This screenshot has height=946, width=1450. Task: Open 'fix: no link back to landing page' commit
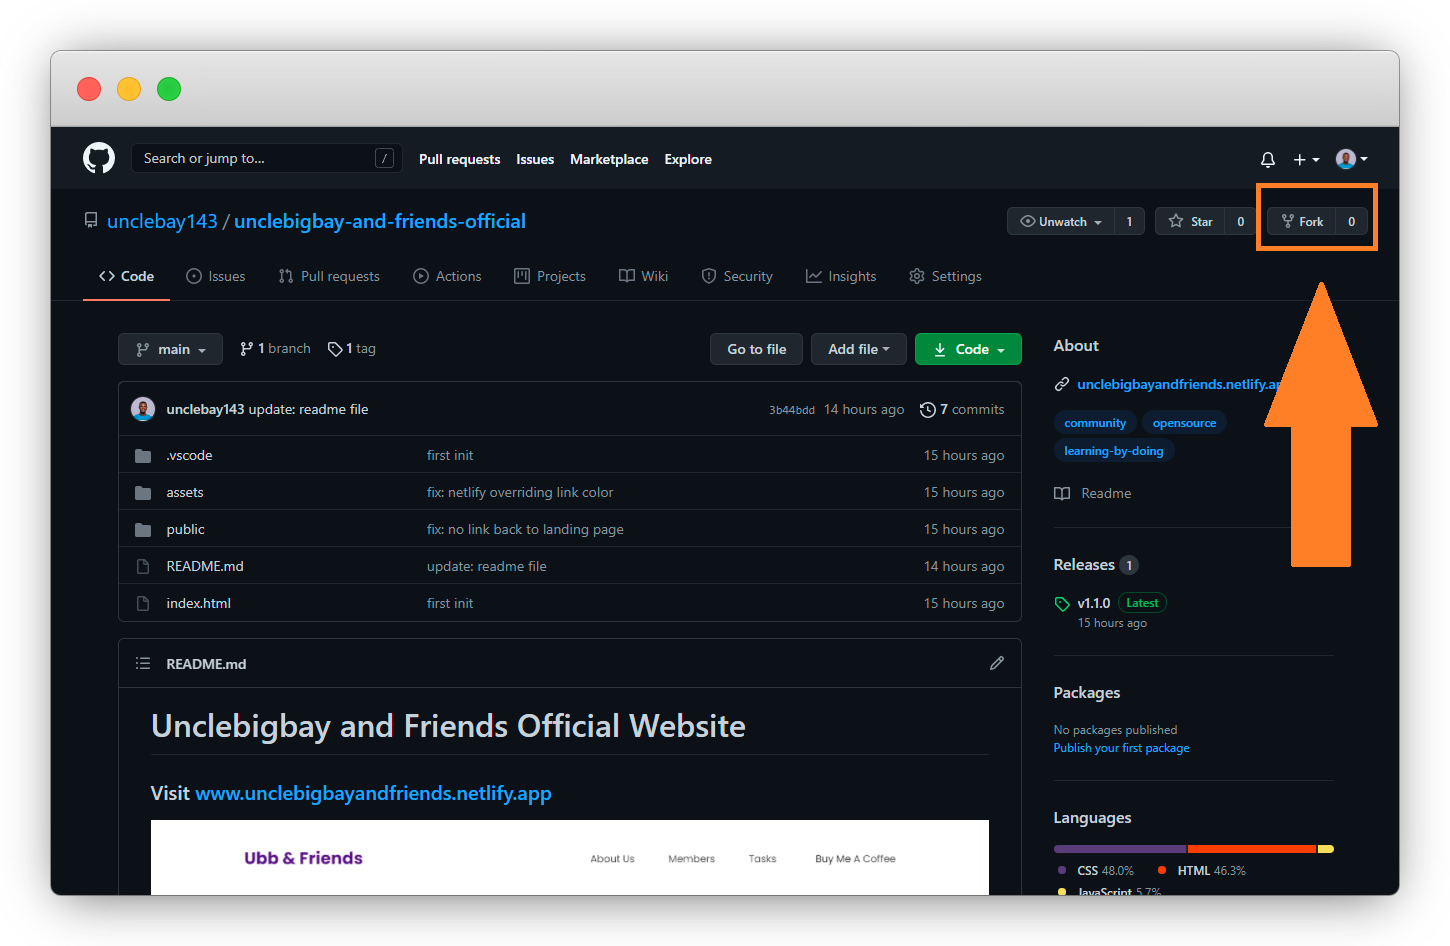525,529
